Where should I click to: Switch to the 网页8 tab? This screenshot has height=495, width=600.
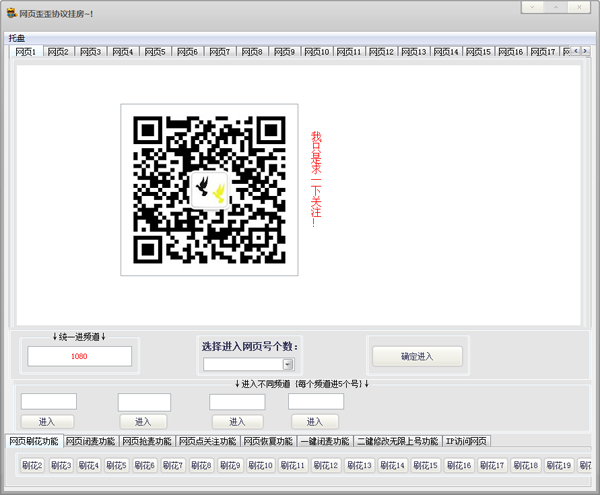click(252, 52)
